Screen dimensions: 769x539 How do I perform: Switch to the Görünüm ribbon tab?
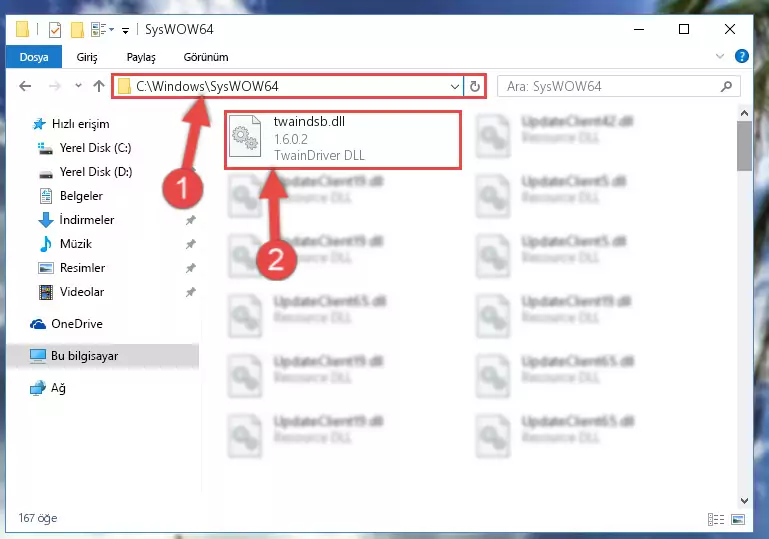205,57
